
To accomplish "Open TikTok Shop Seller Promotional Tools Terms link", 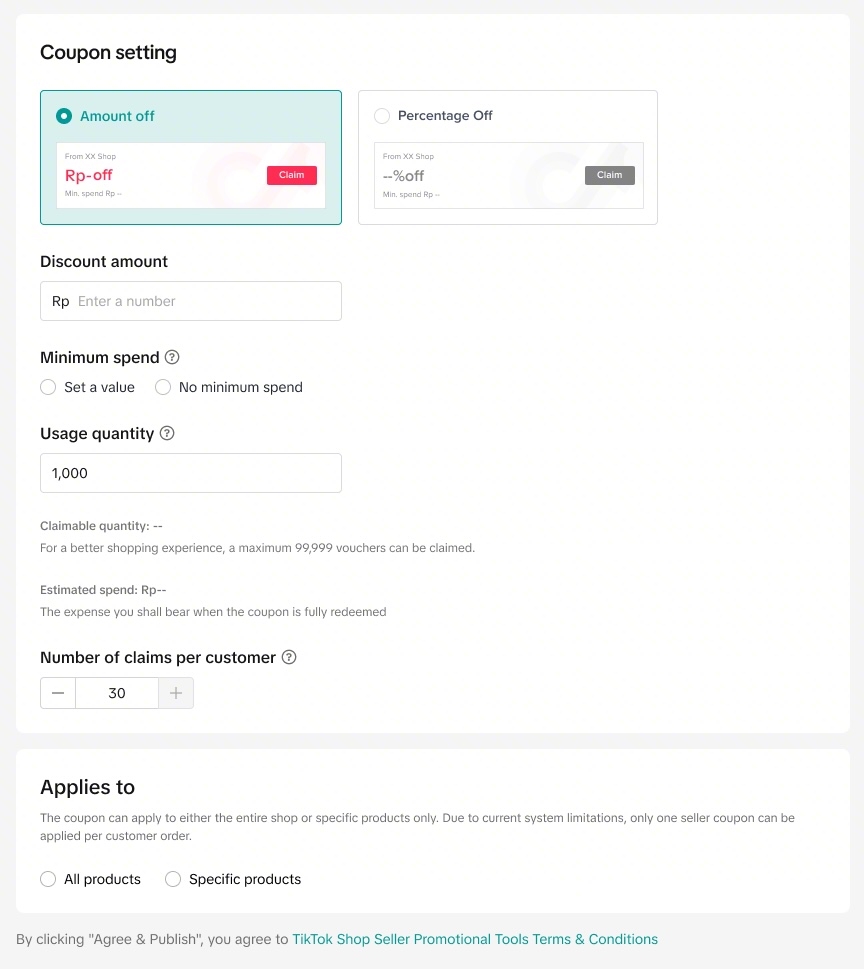I will click(475, 939).
